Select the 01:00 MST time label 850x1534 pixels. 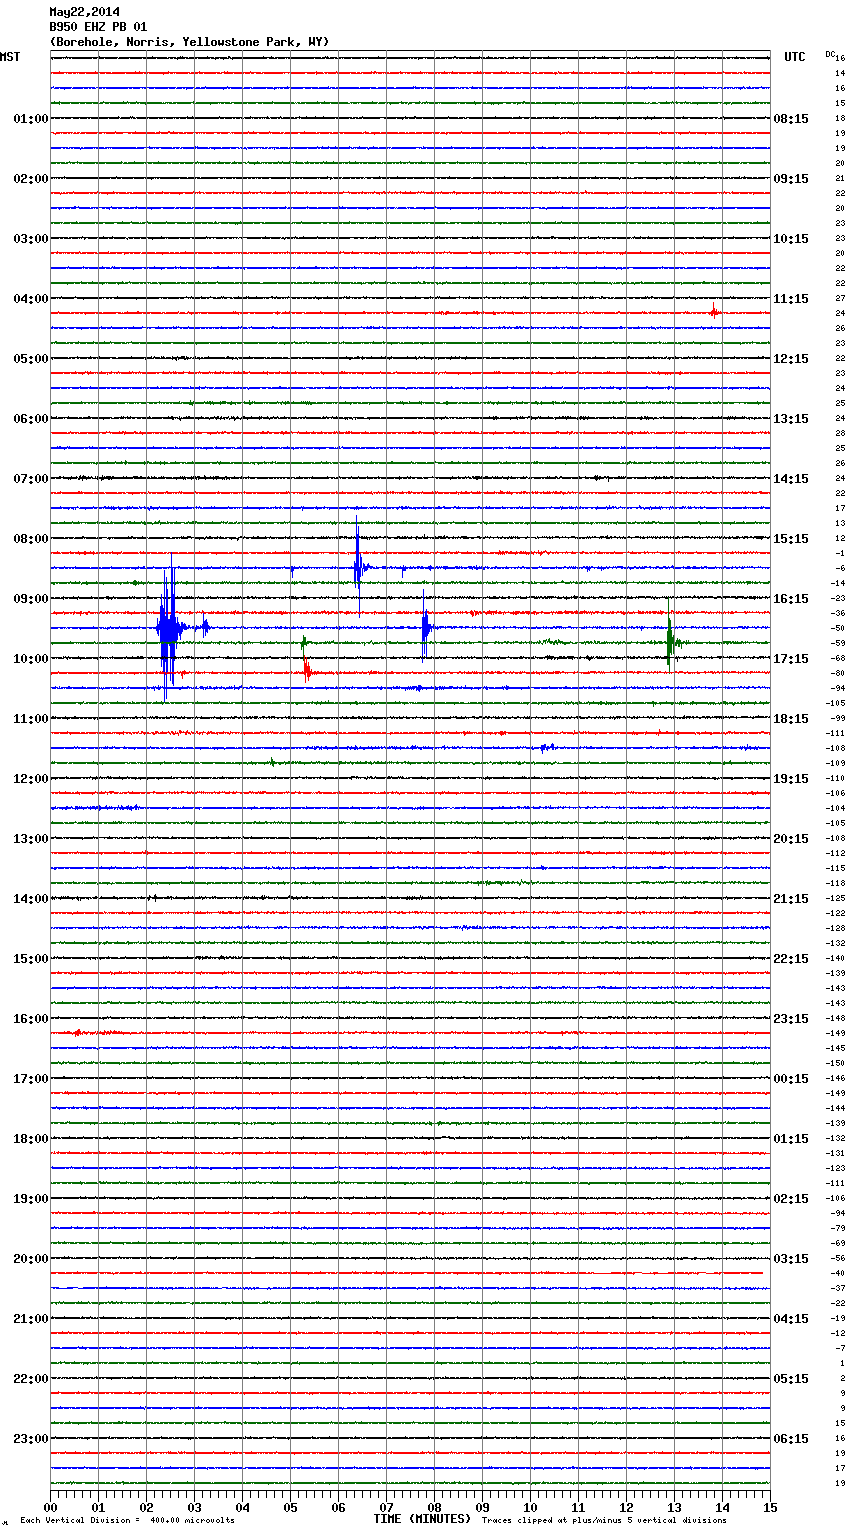point(30,118)
